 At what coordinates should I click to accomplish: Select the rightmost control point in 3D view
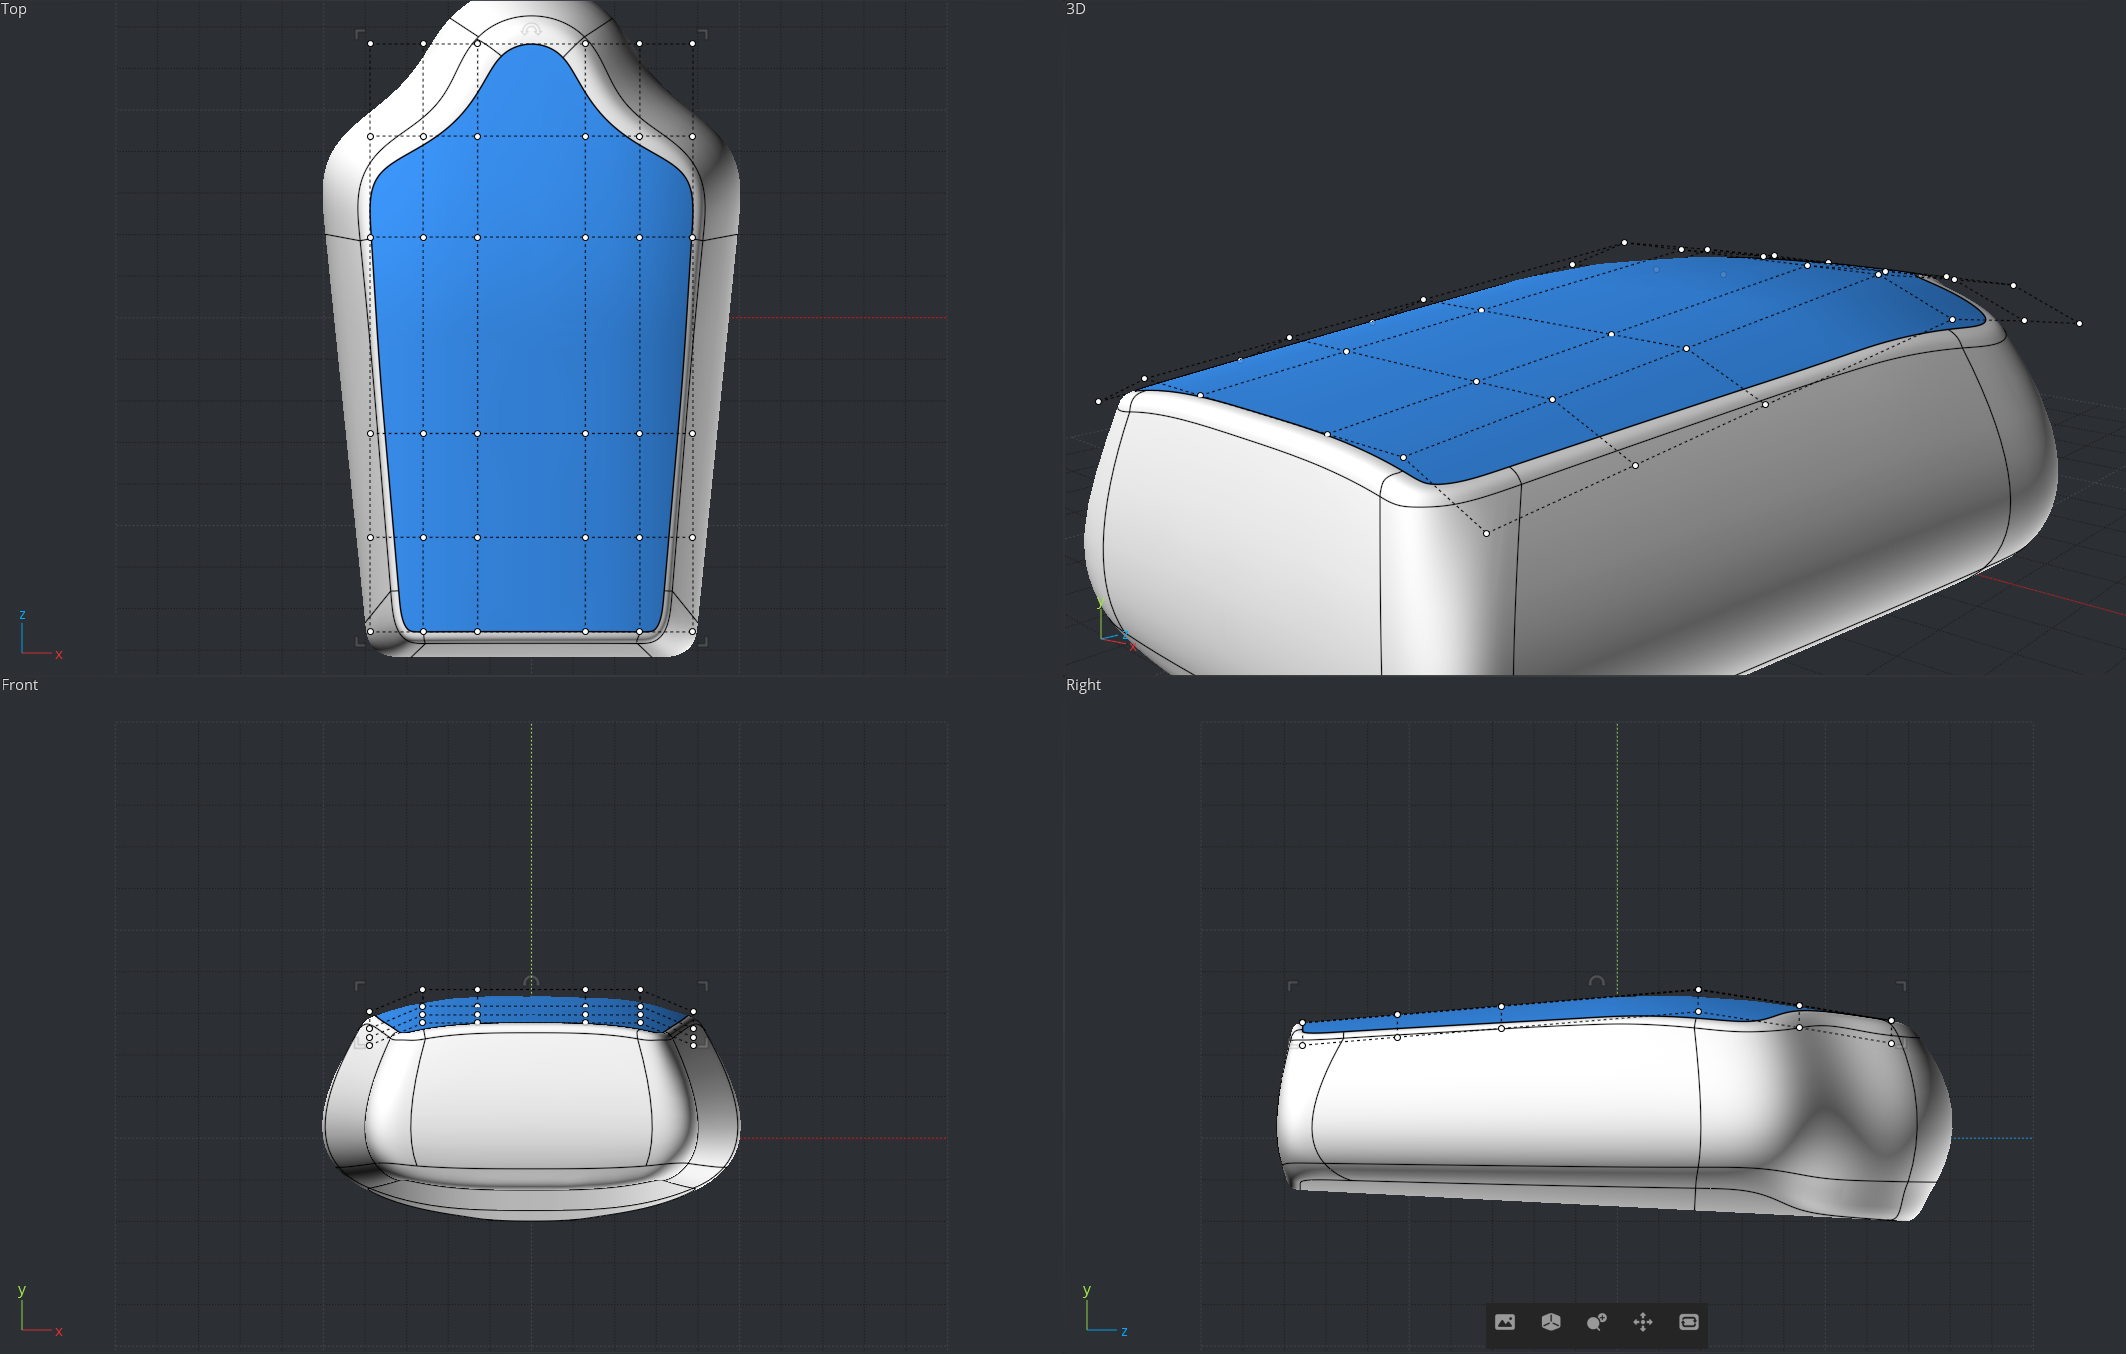point(2079,323)
